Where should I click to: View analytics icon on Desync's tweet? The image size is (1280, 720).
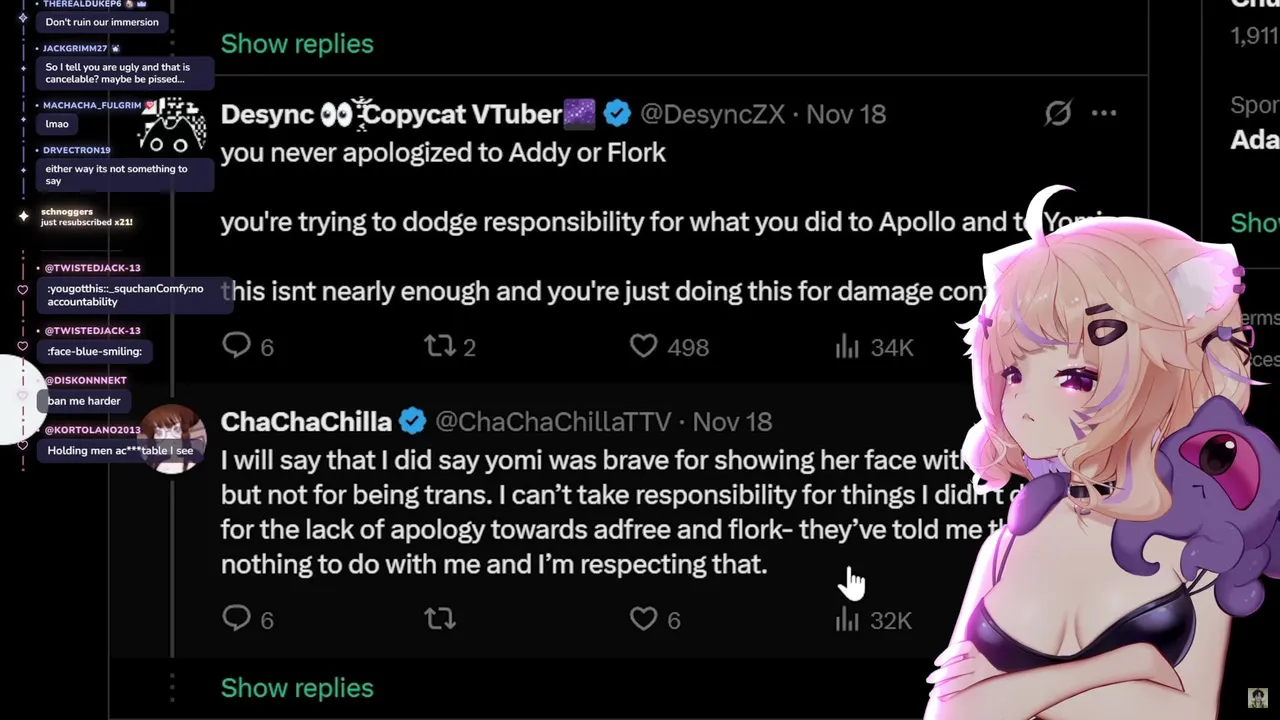(847, 346)
